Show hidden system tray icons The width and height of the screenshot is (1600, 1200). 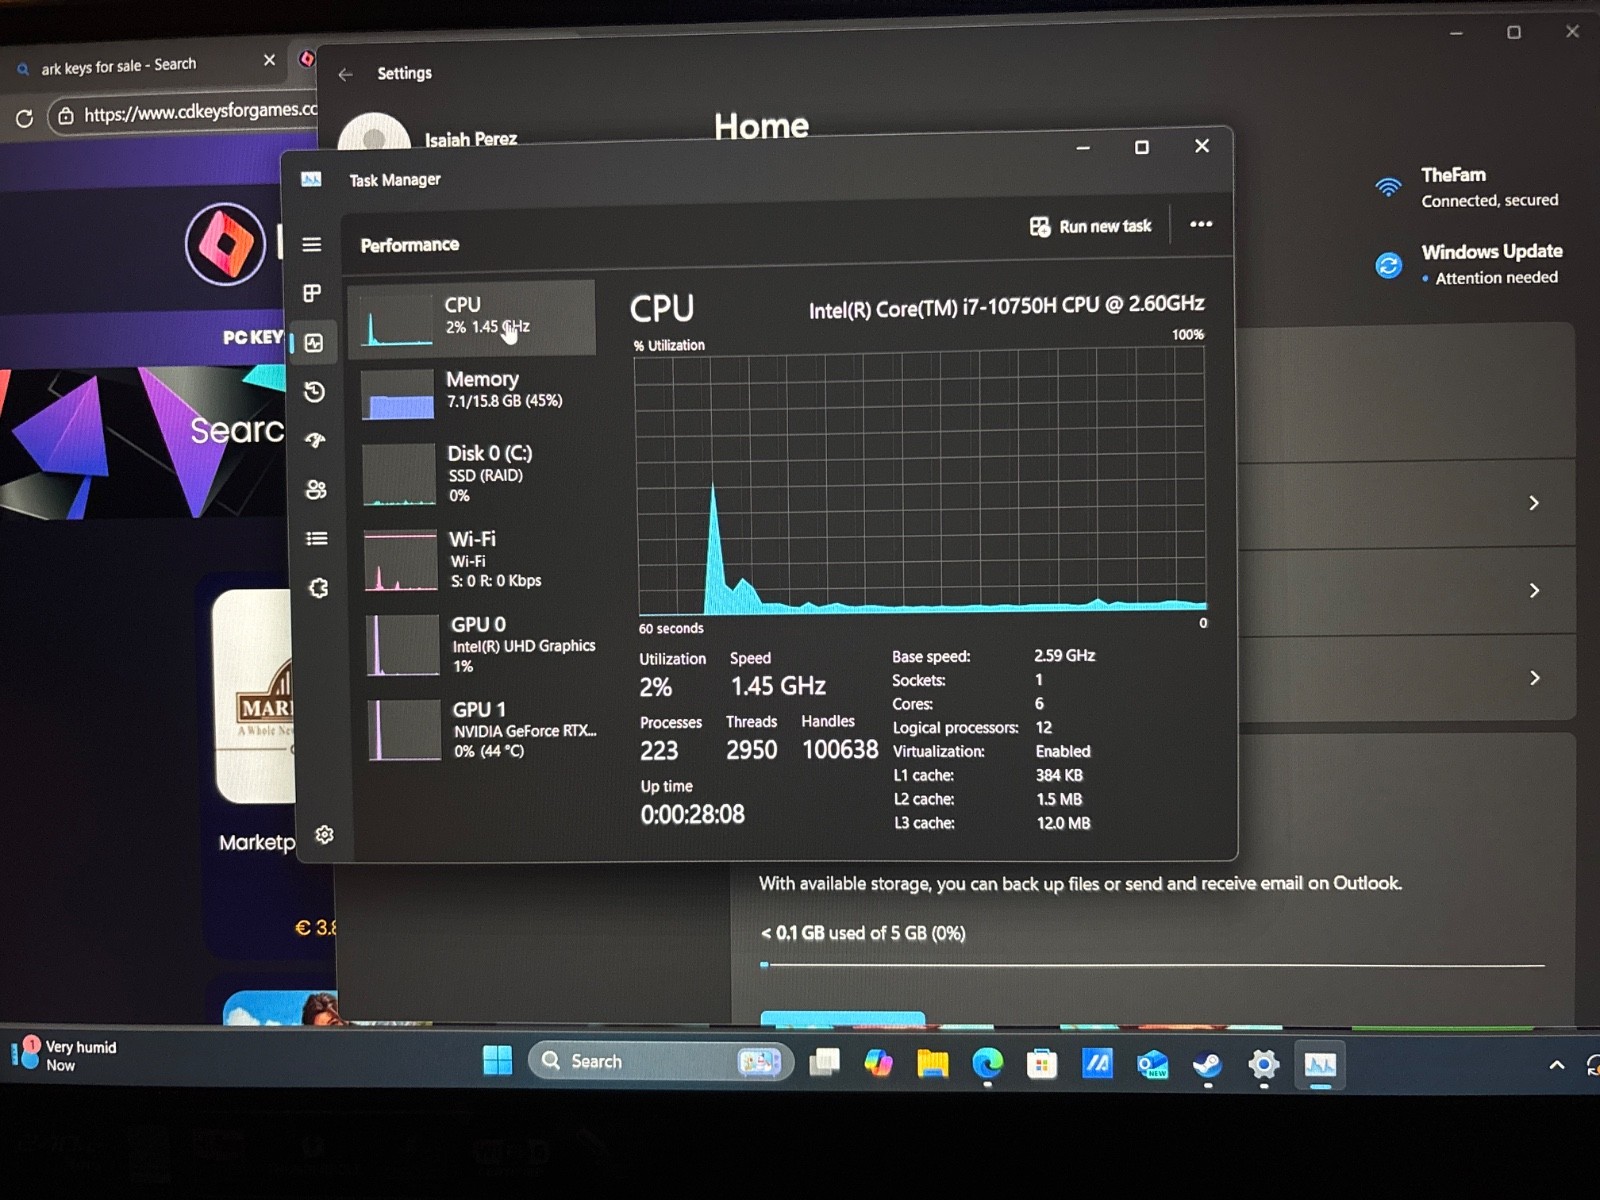click(1556, 1066)
